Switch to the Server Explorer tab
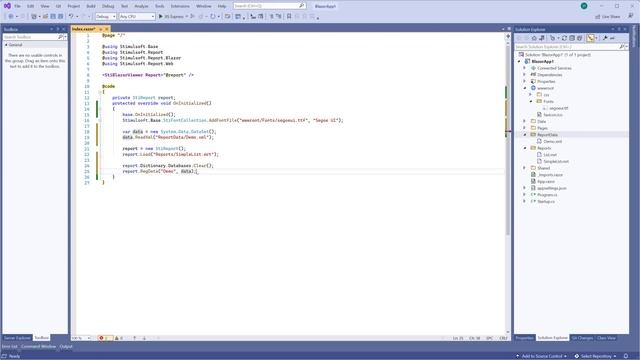640x360 pixels. tap(17, 338)
